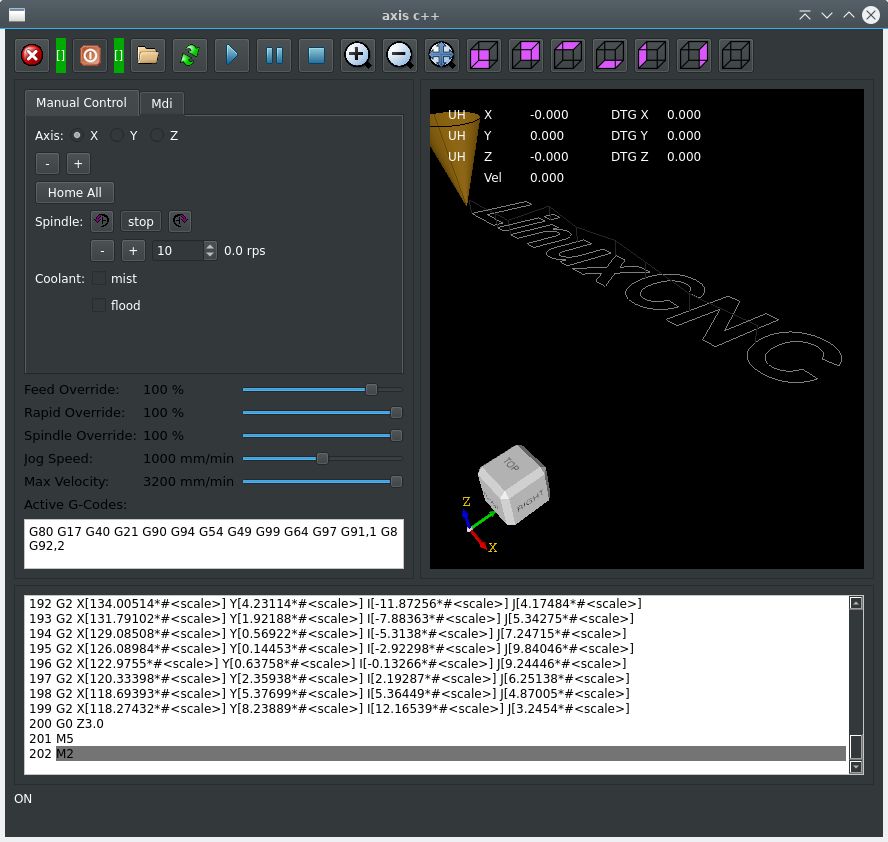
Task: Select G-code line 196
Action: (x=436, y=663)
